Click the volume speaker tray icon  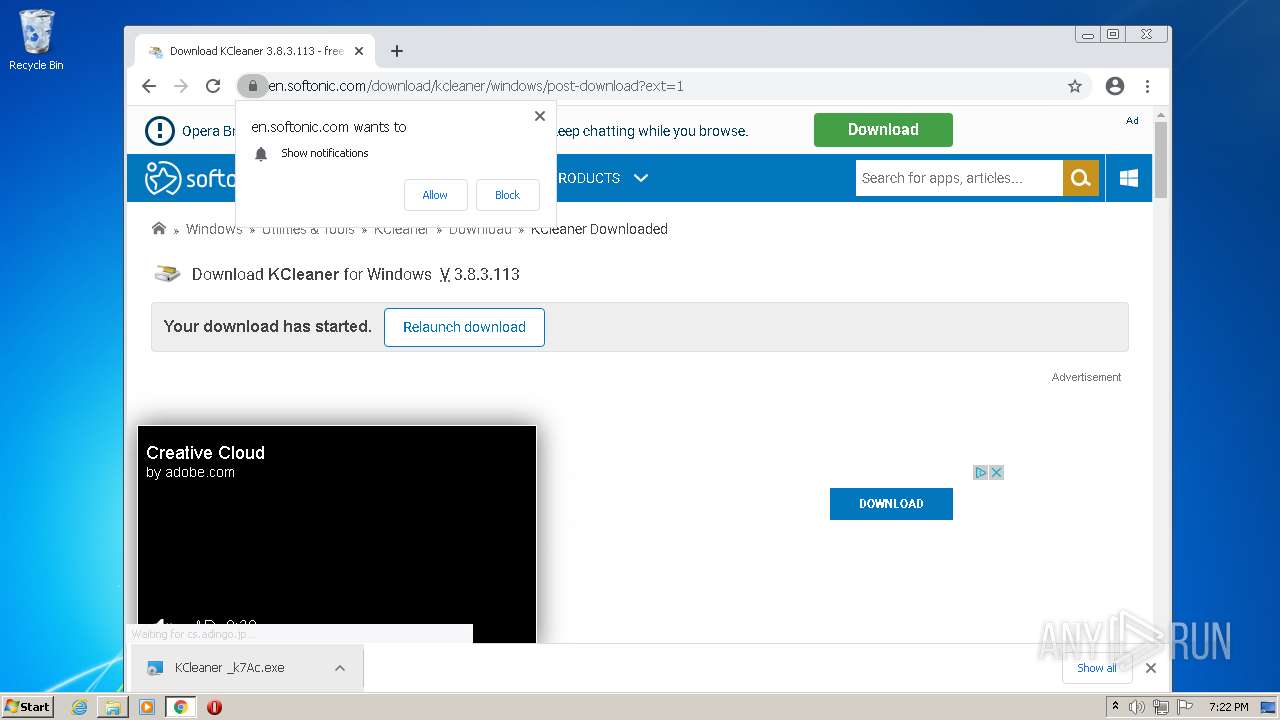(1137, 707)
